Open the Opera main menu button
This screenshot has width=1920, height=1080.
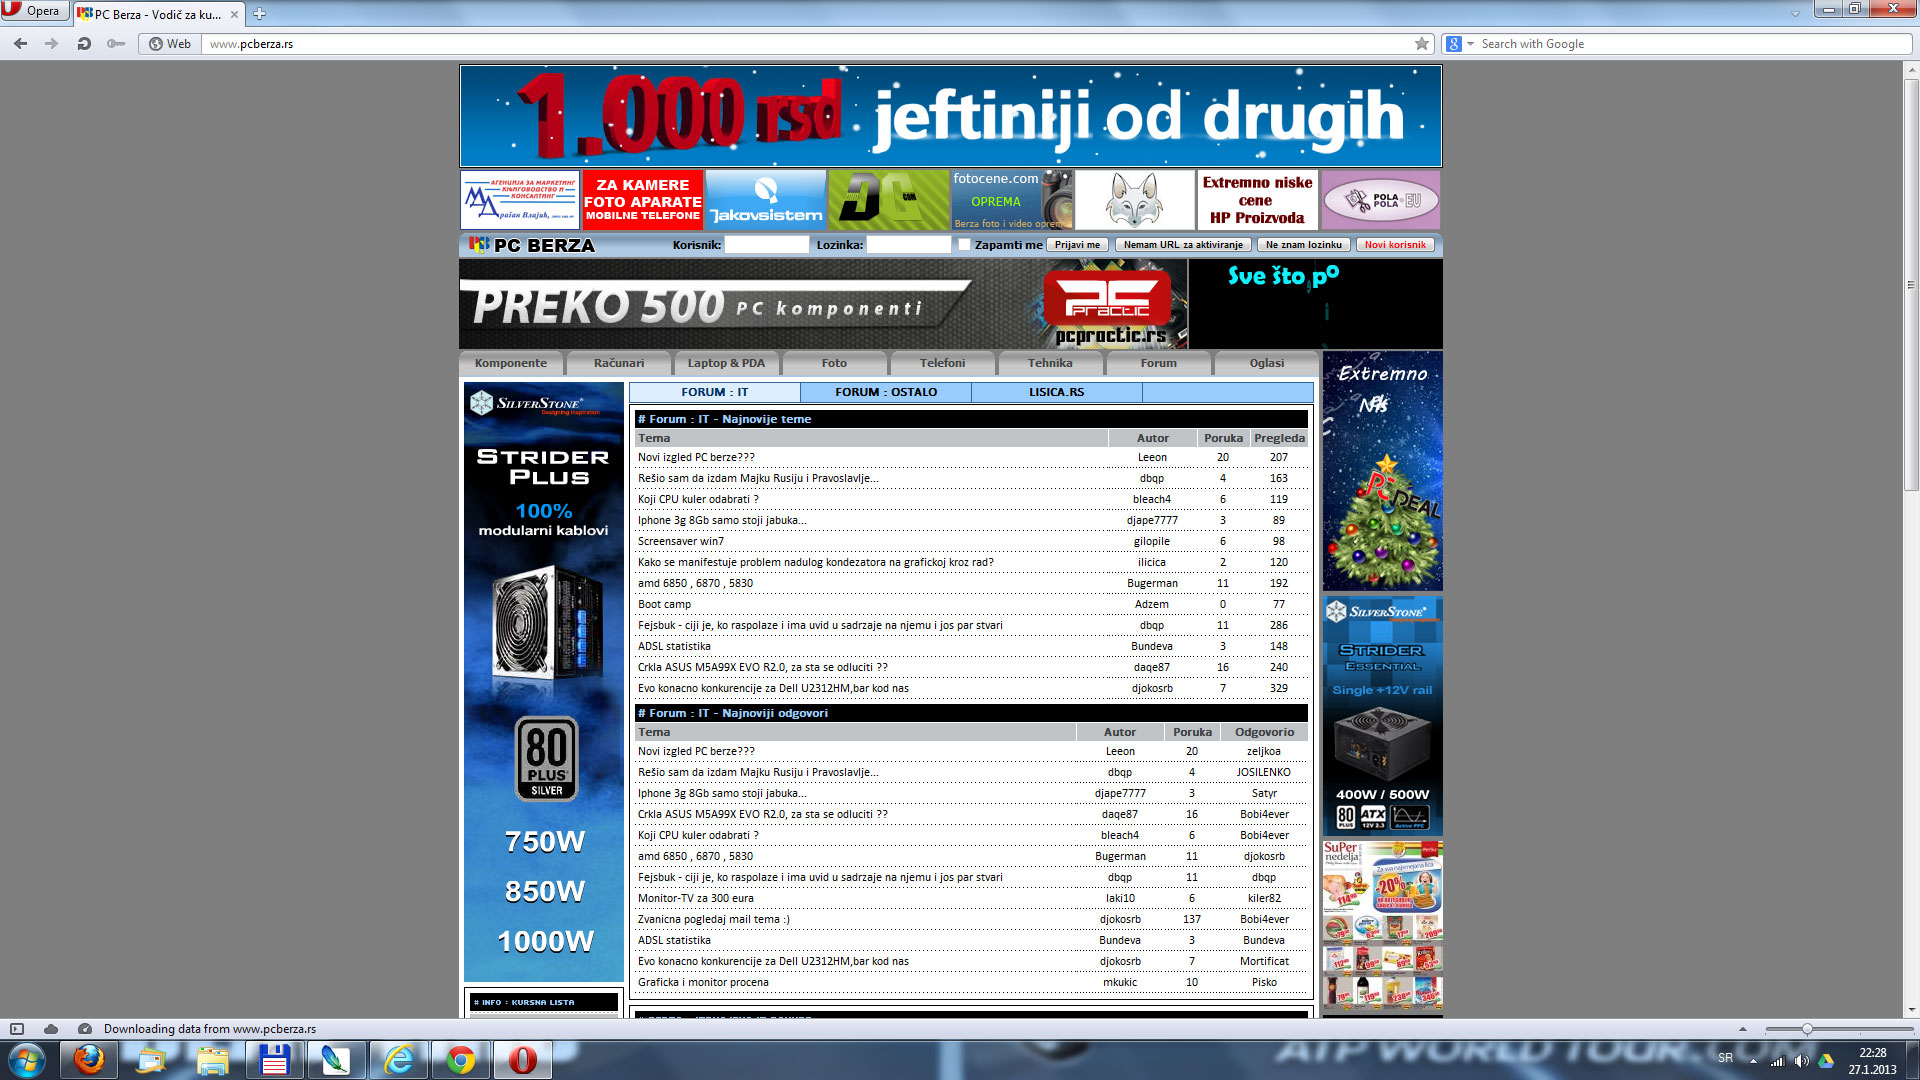pos(34,11)
